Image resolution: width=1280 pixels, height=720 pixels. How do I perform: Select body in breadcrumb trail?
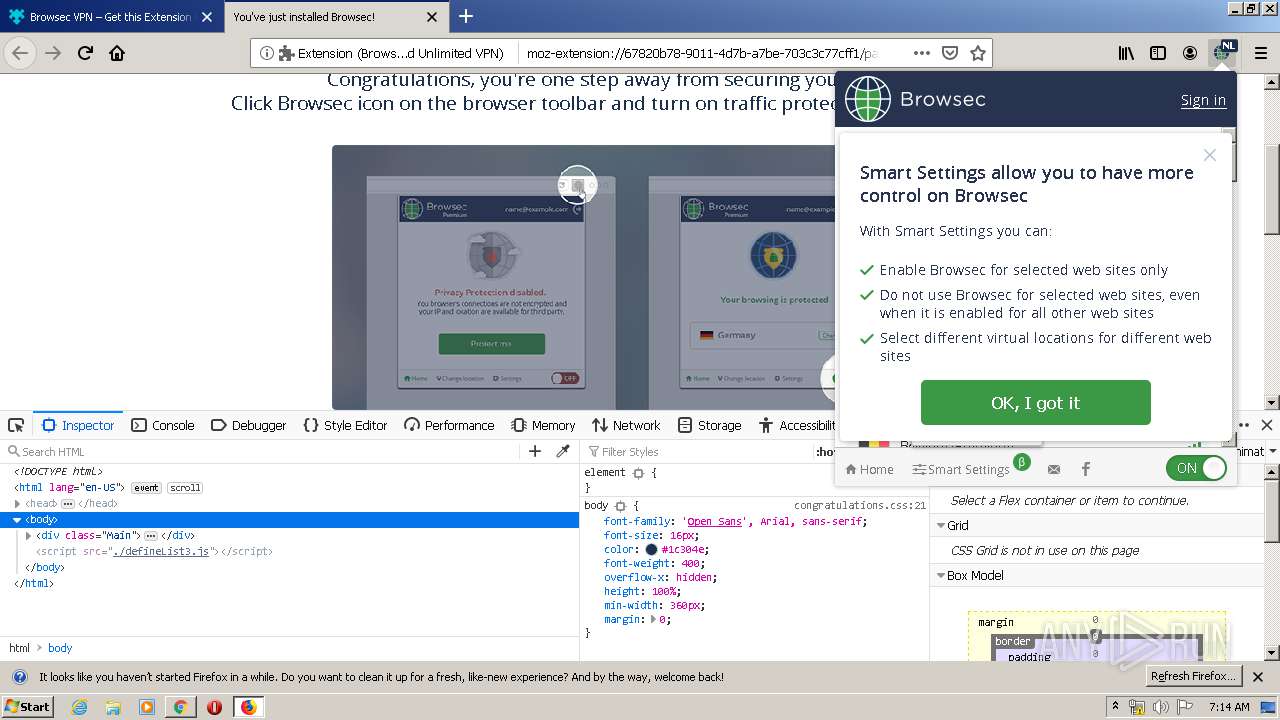pos(60,648)
